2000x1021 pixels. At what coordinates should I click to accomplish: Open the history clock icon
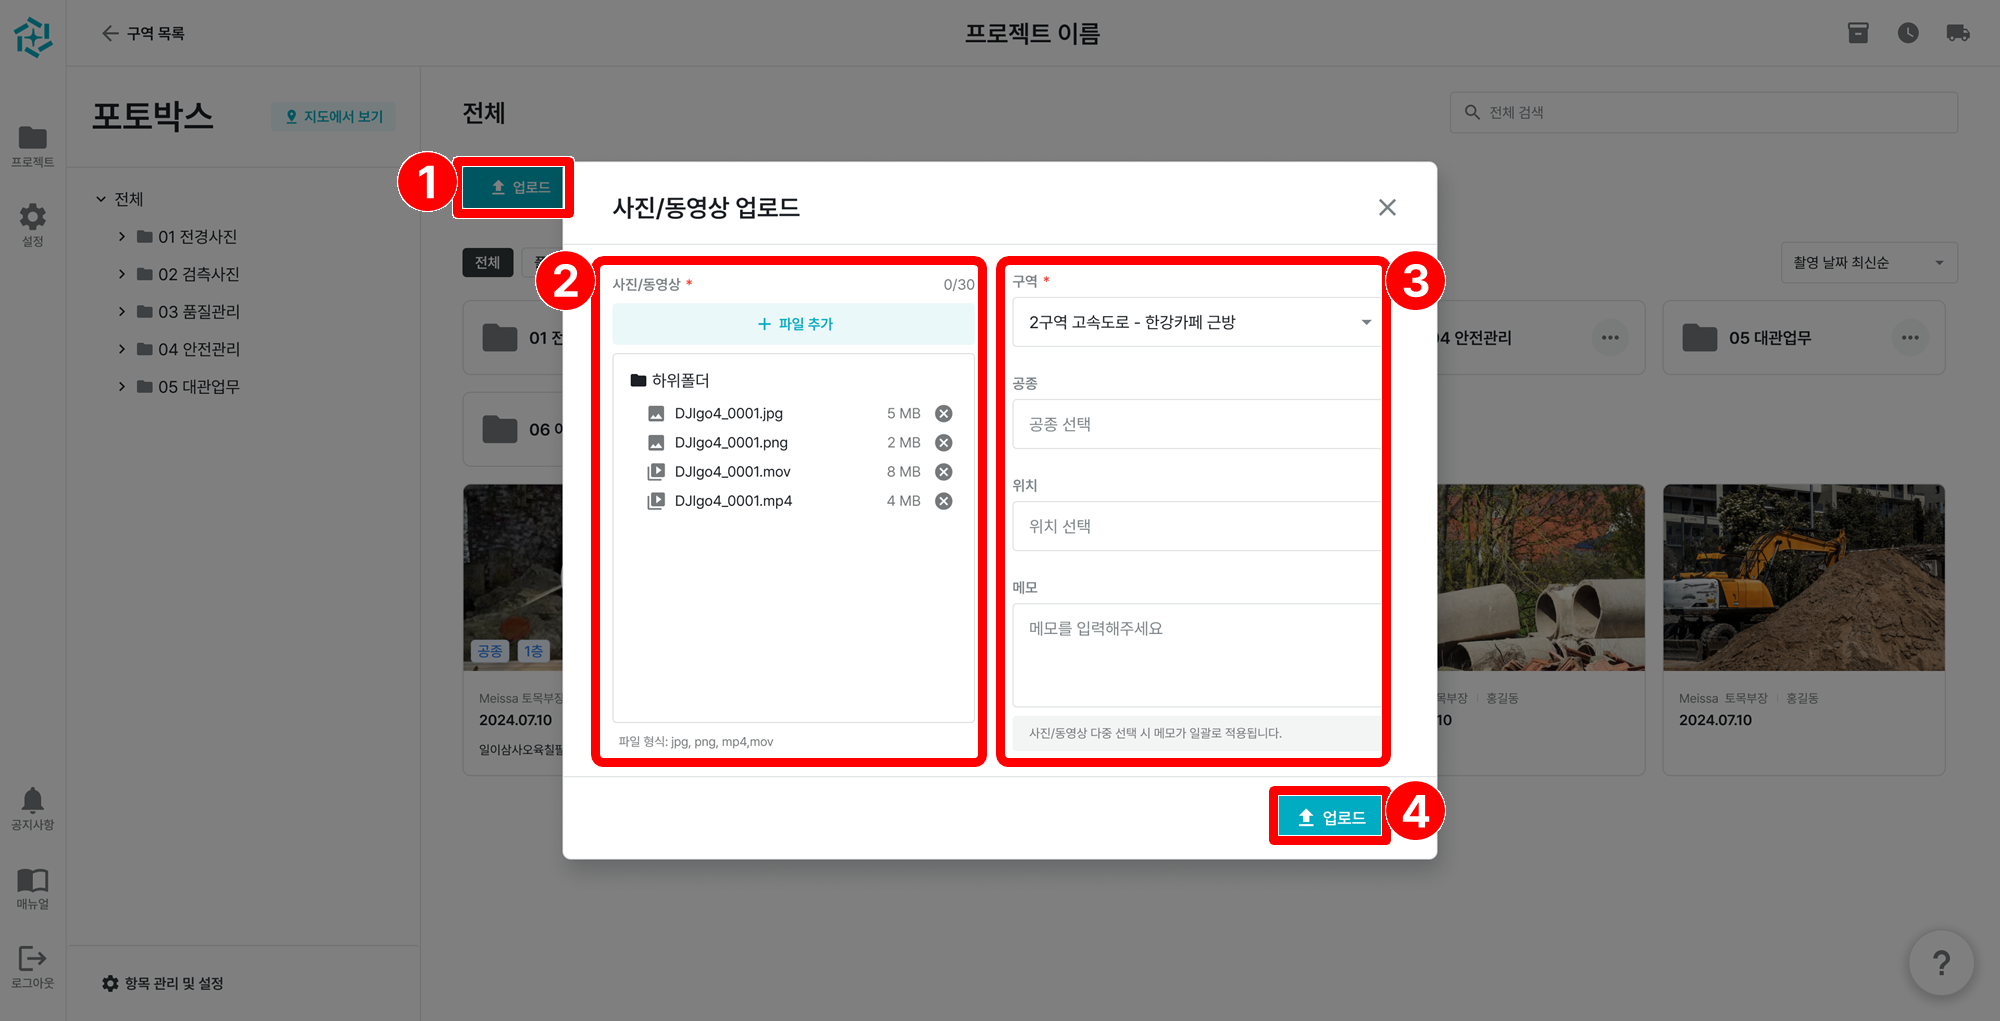(1908, 33)
